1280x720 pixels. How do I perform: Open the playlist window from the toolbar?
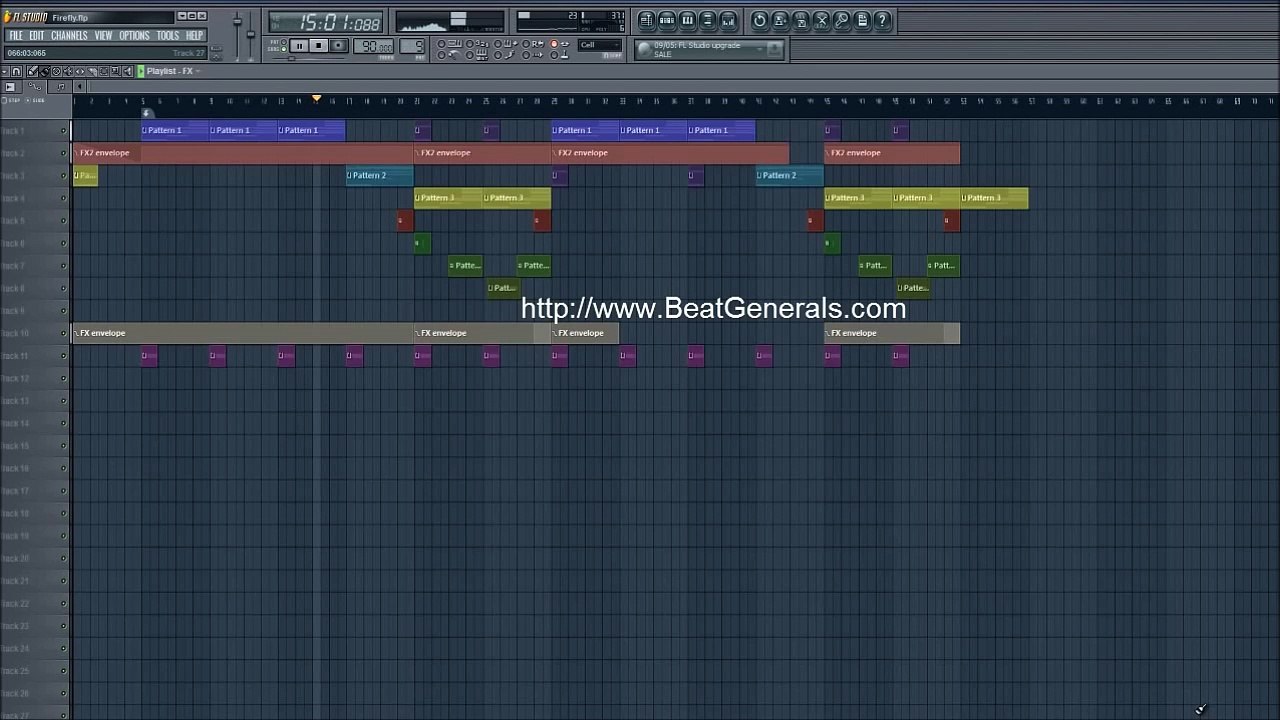point(647,21)
